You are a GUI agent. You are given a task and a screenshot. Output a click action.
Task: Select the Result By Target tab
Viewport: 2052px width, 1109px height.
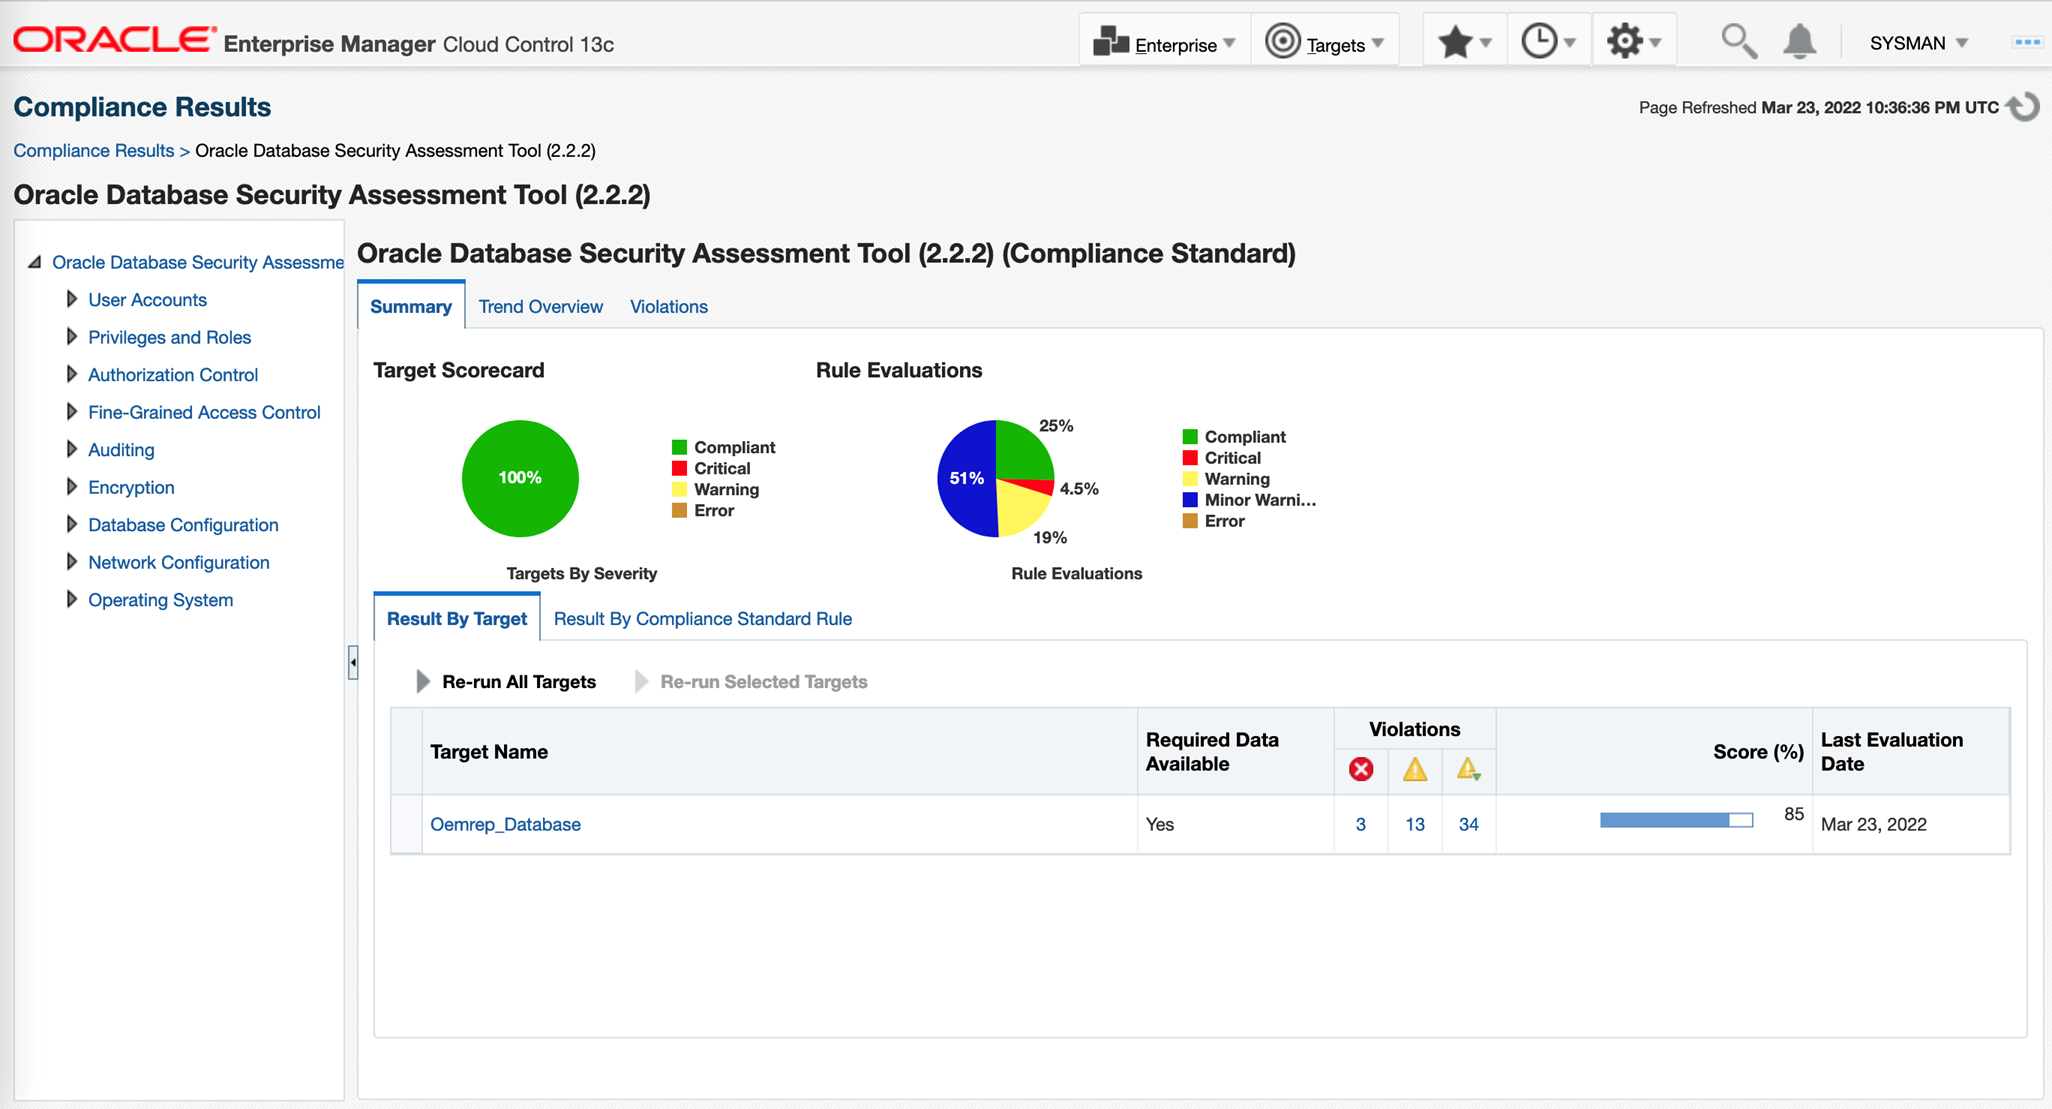point(457,618)
